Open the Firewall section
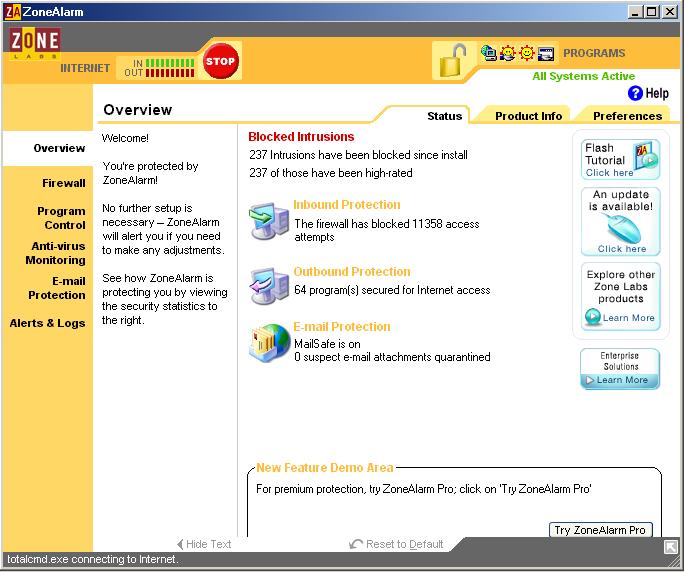The image size is (684, 573). pyautogui.click(x=64, y=183)
